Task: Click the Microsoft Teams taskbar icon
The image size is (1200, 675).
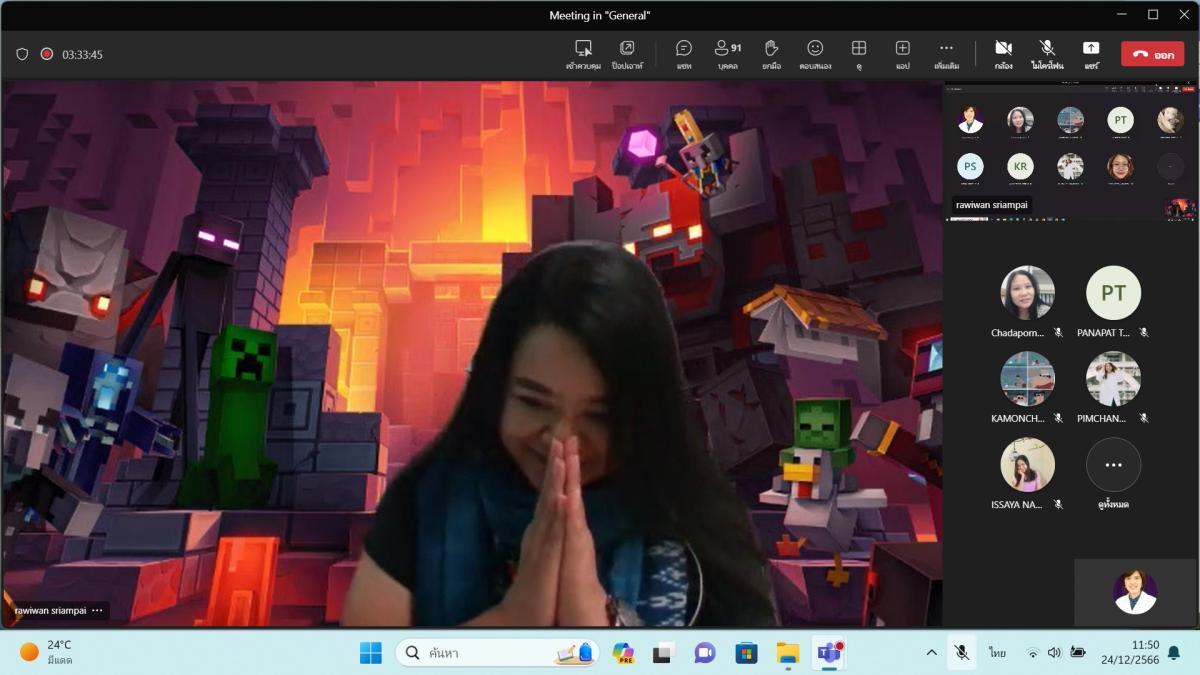Action: 829,653
